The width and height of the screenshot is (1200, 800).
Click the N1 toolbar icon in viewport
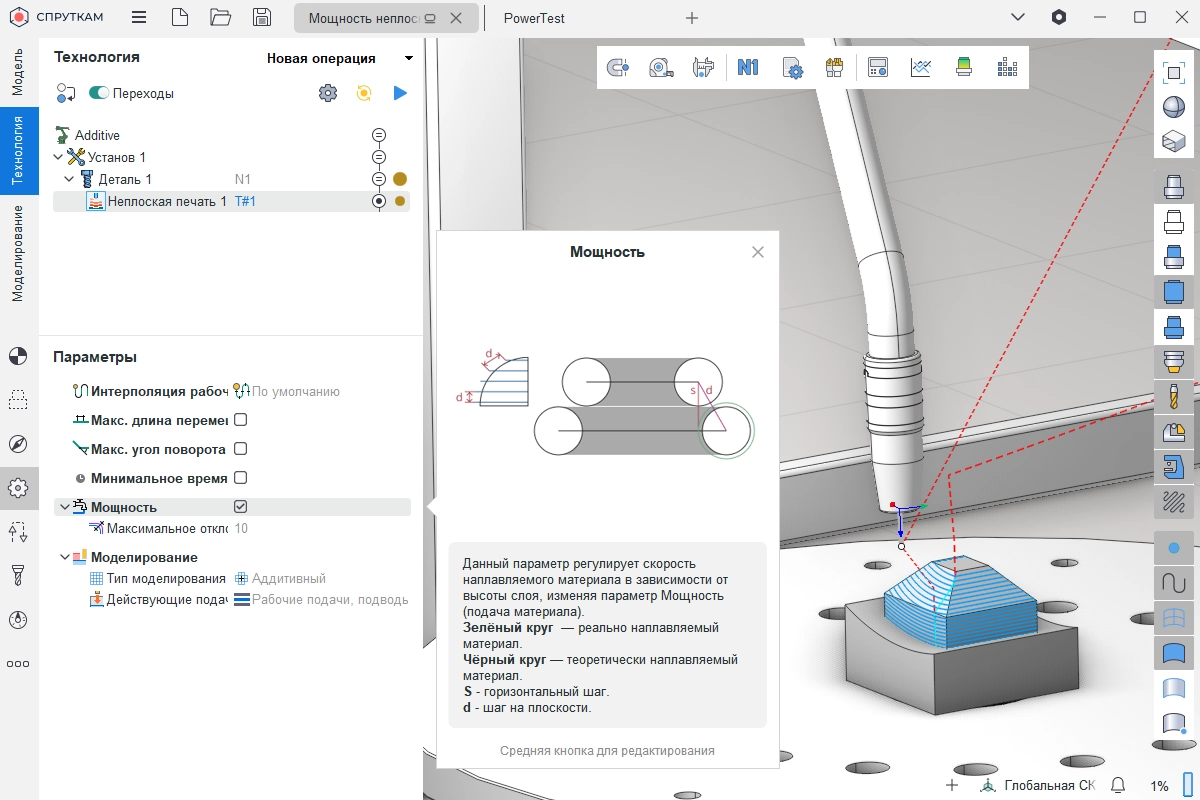(x=748, y=68)
